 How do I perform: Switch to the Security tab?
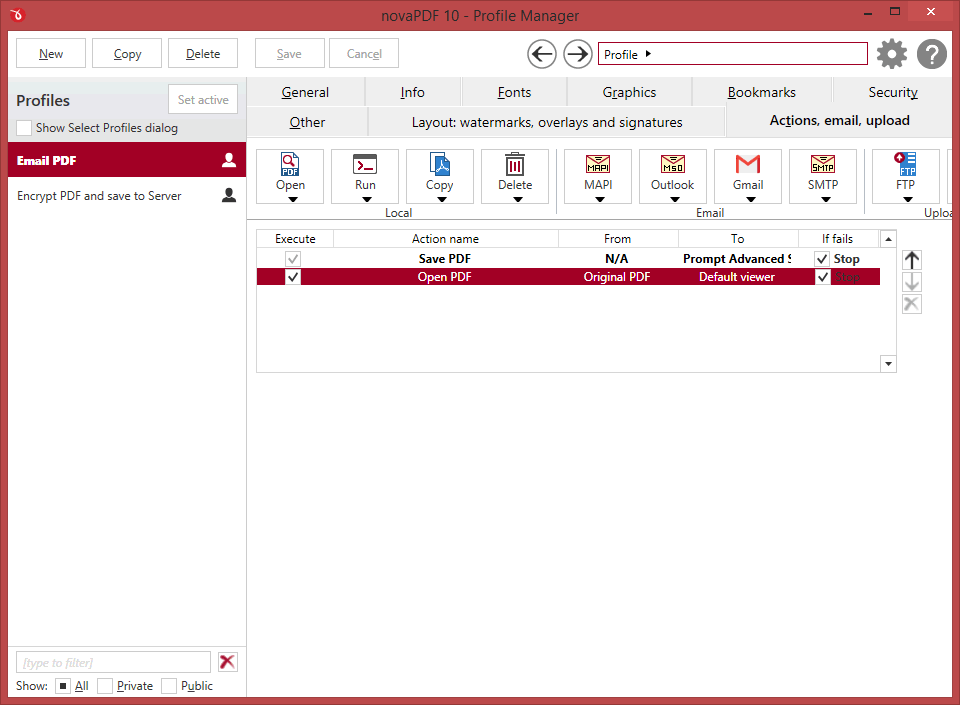(893, 92)
